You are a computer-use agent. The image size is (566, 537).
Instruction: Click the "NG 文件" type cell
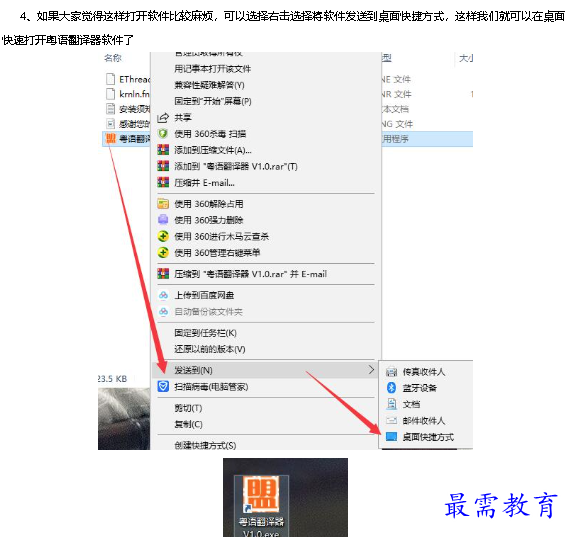click(x=397, y=123)
